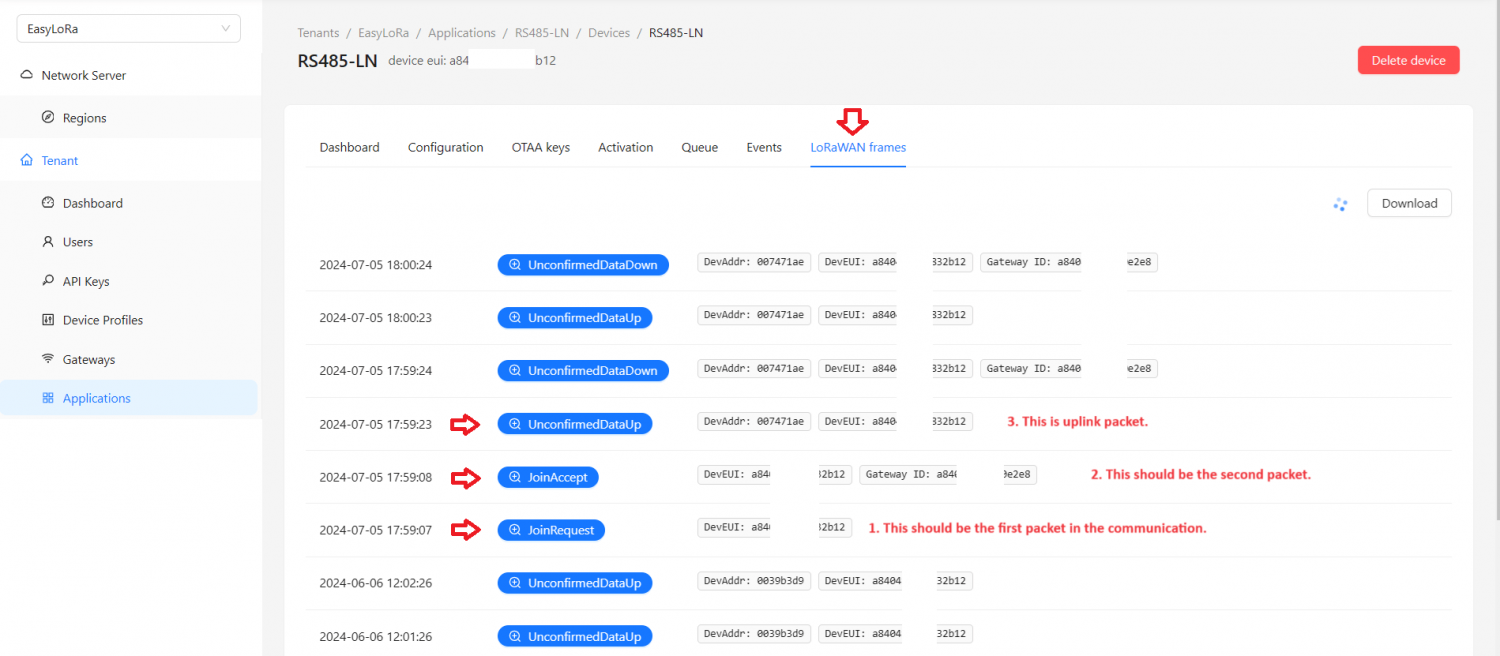1500x656 pixels.
Task: Select the Users icon in sidebar
Action: click(50, 241)
